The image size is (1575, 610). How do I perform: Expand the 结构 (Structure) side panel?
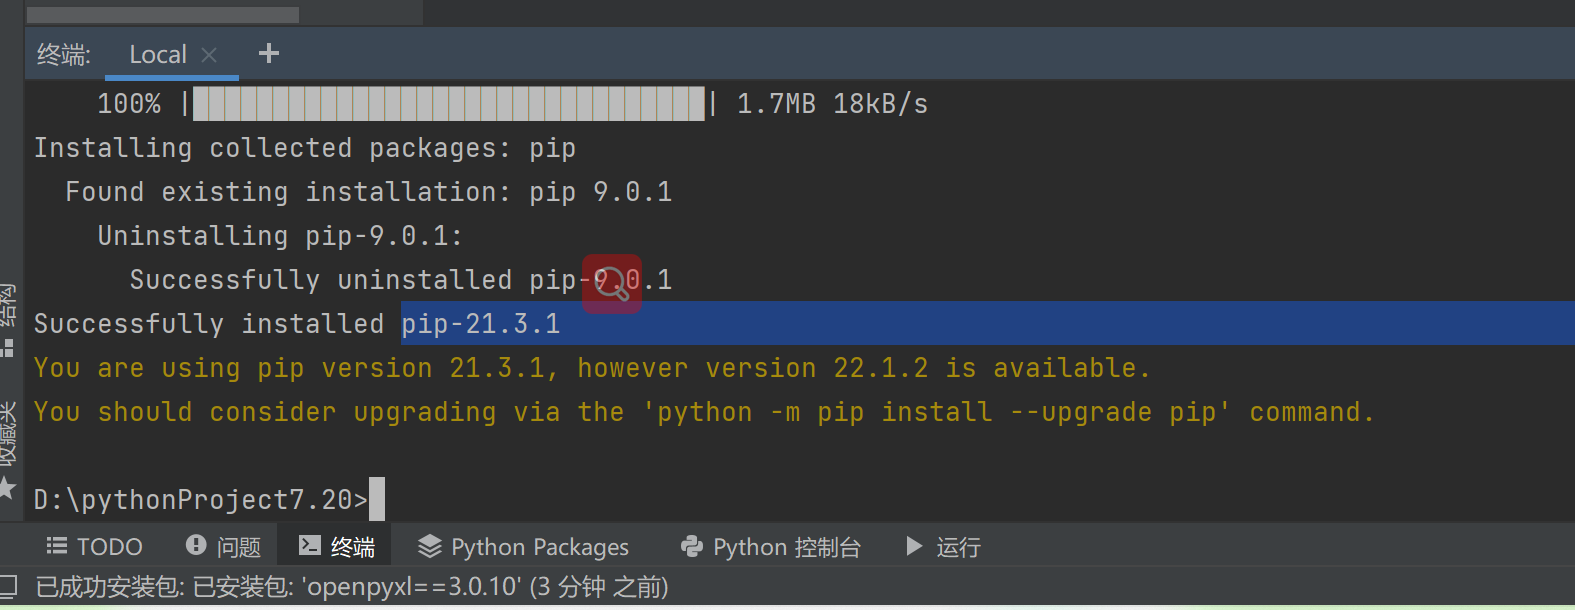click(x=8, y=320)
